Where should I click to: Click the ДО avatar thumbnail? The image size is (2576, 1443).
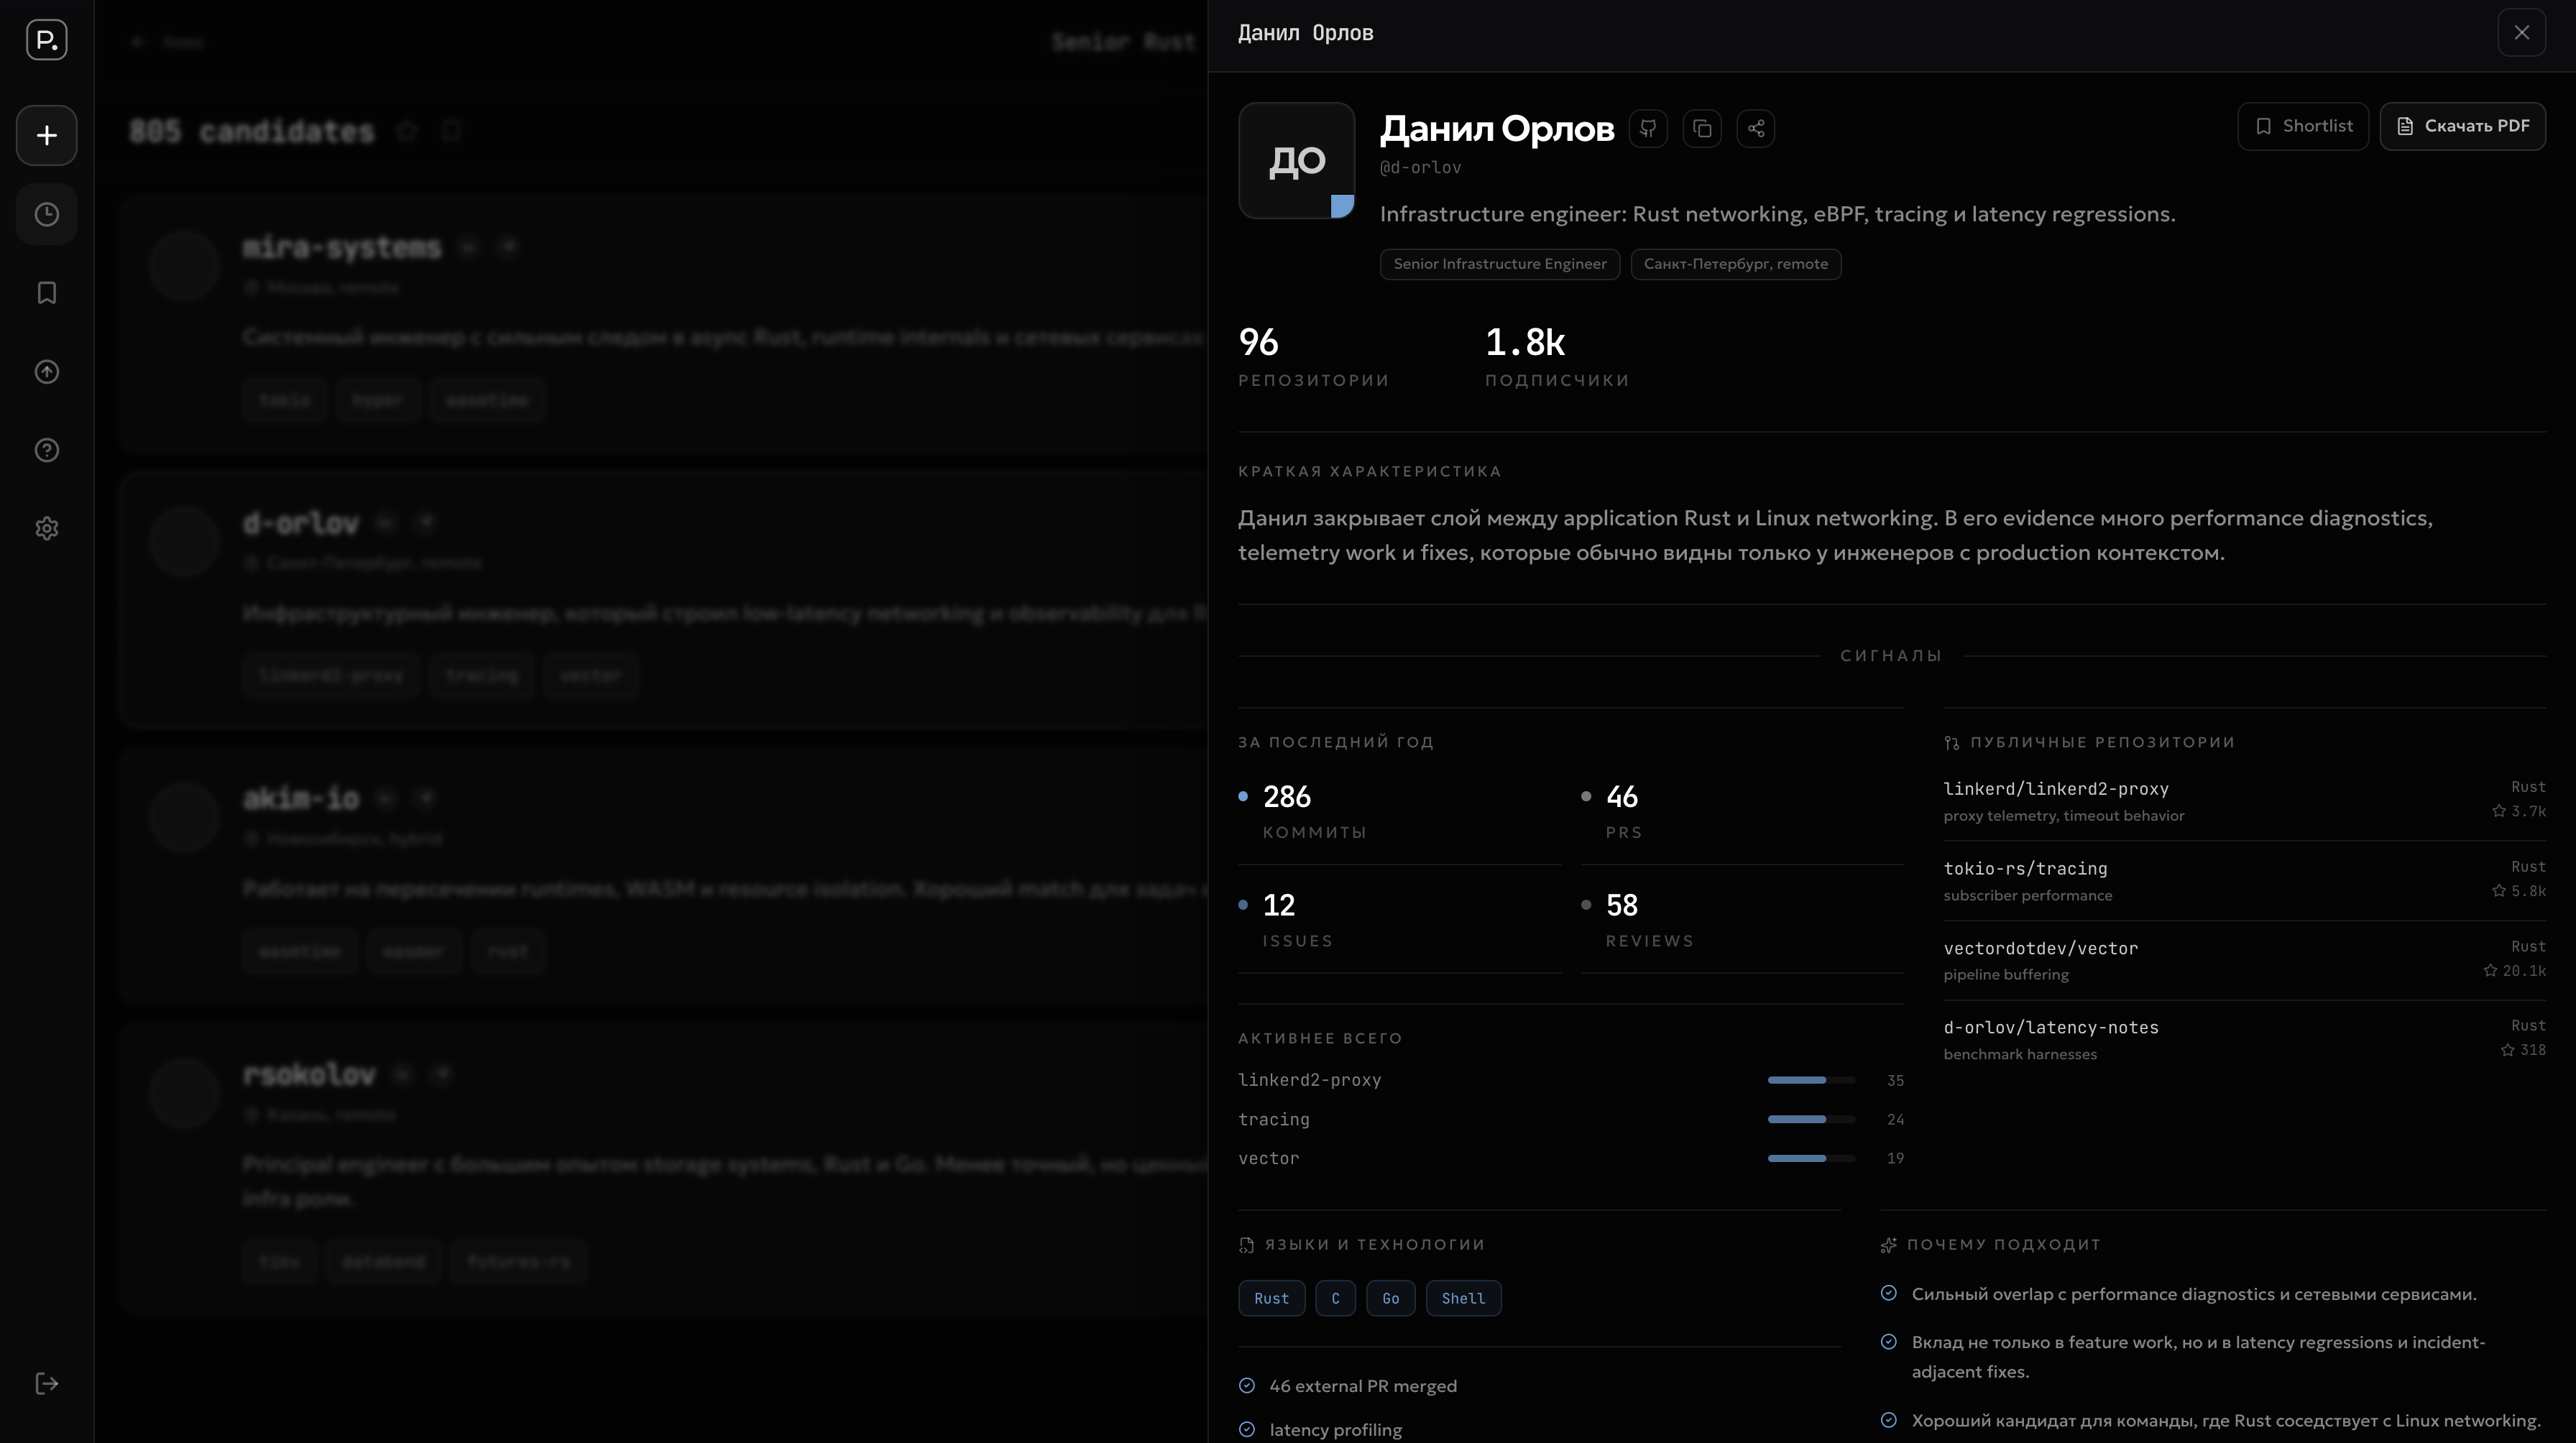(1296, 160)
